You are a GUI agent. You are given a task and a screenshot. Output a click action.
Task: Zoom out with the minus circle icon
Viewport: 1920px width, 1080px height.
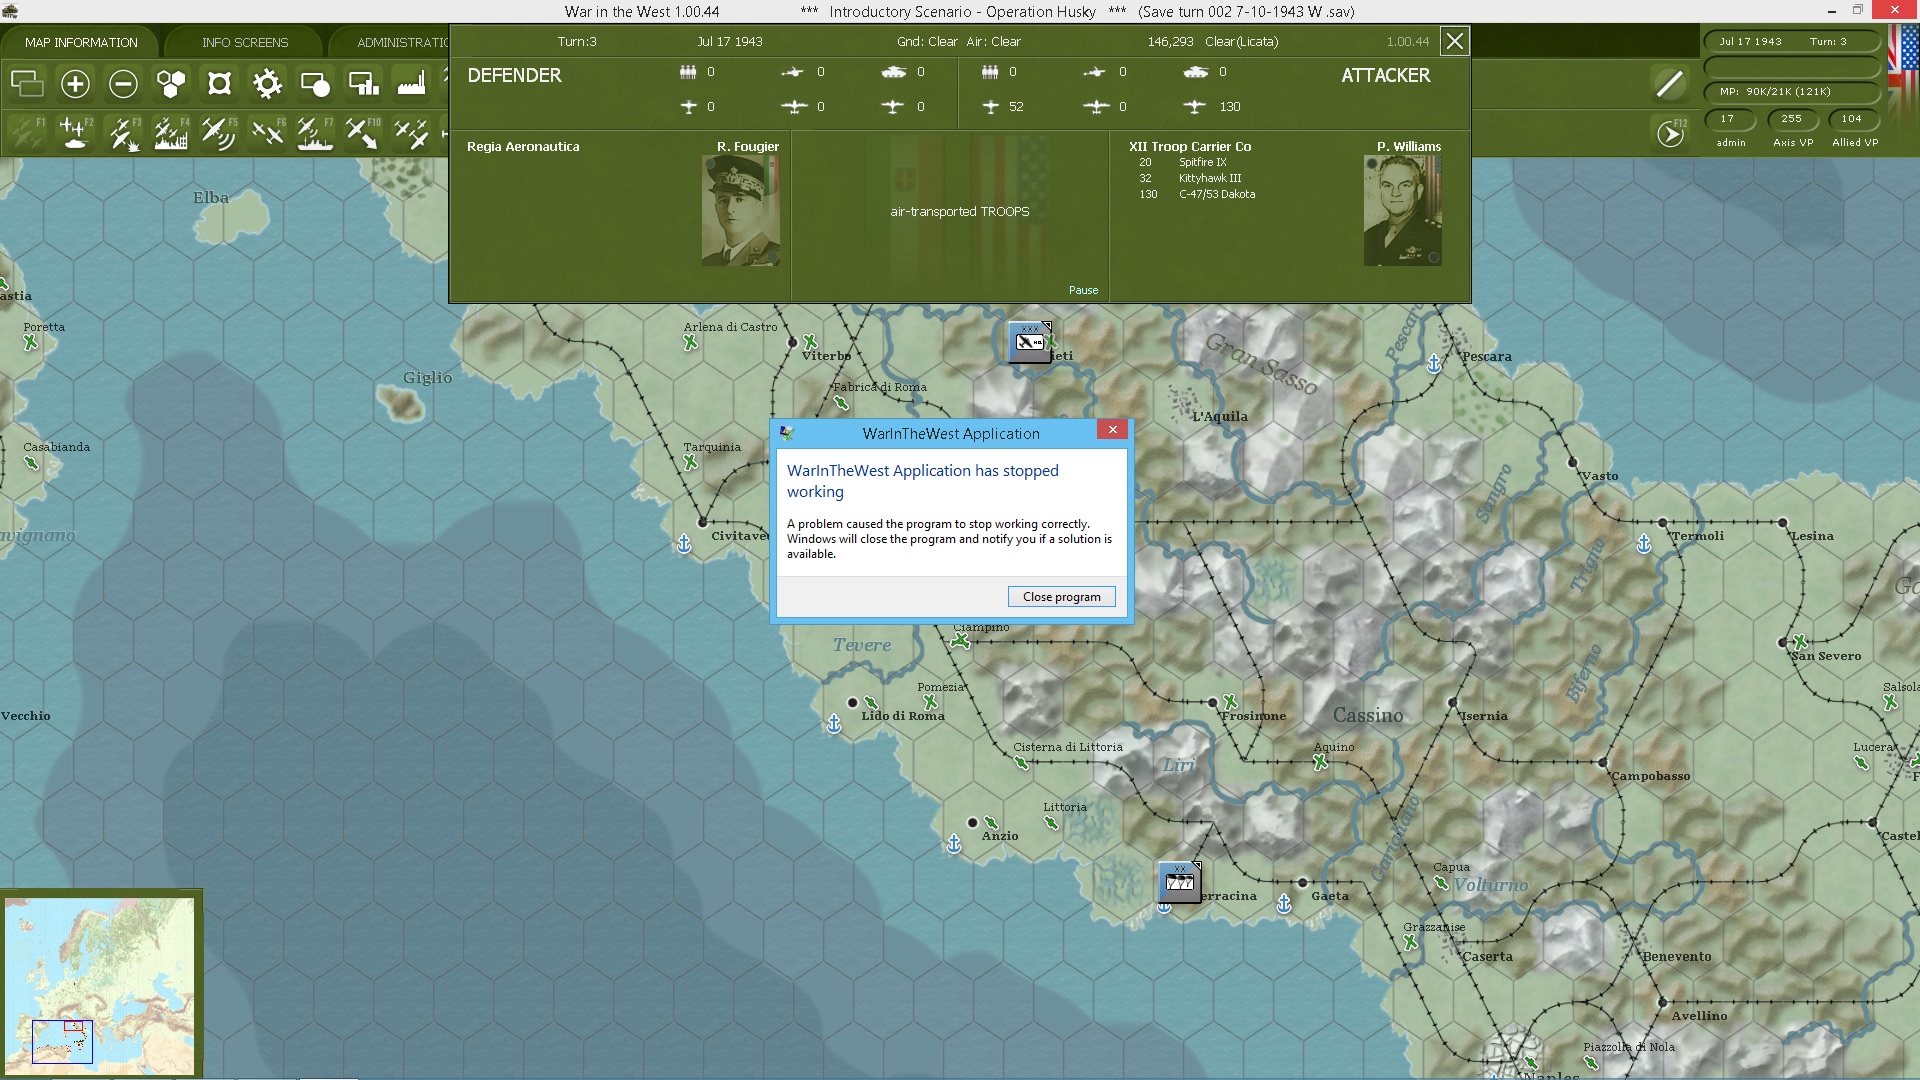tap(123, 84)
